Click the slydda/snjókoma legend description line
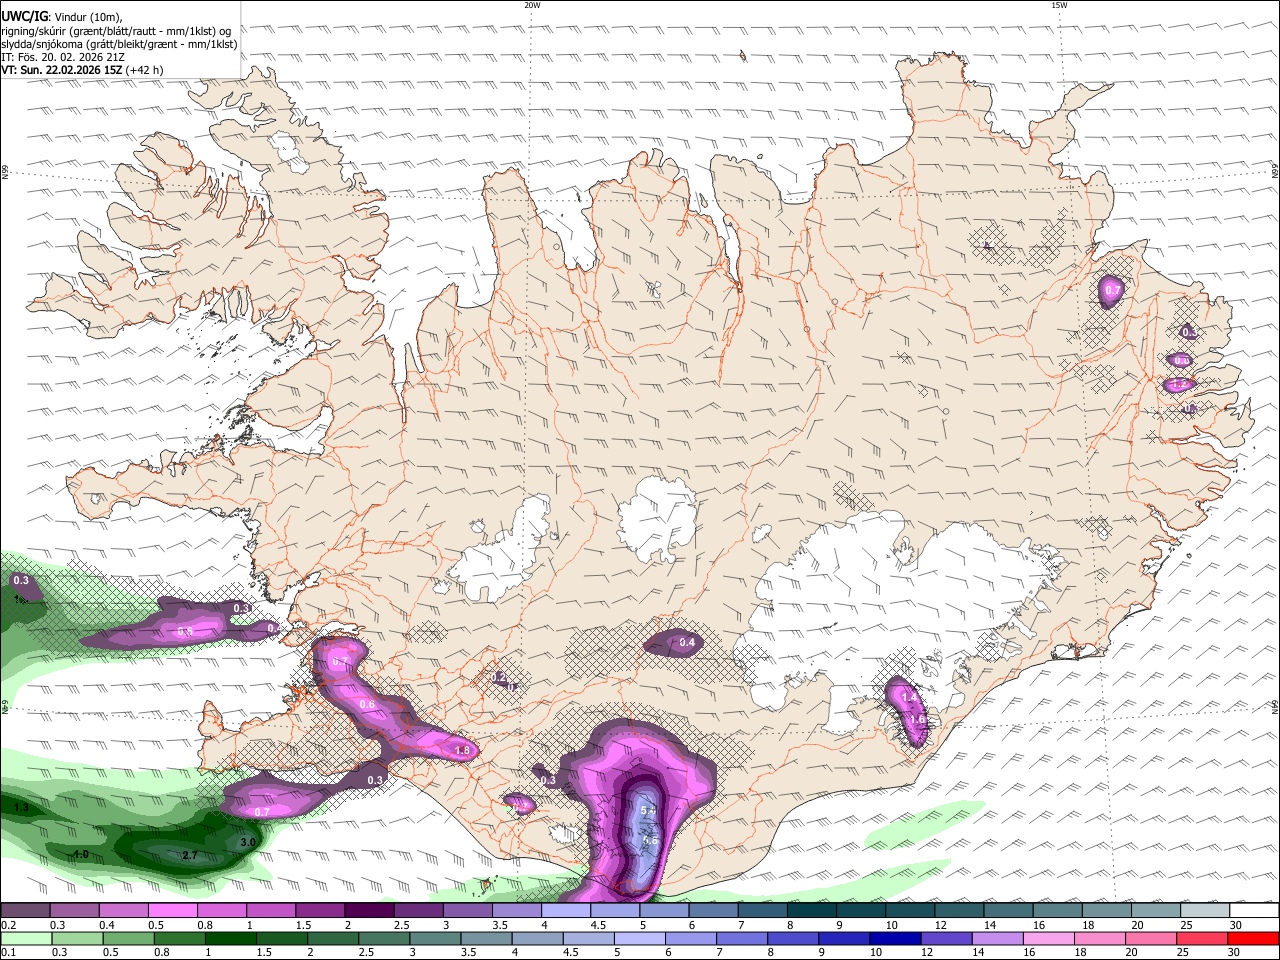Viewport: 1280px width, 960px height. click(x=119, y=44)
